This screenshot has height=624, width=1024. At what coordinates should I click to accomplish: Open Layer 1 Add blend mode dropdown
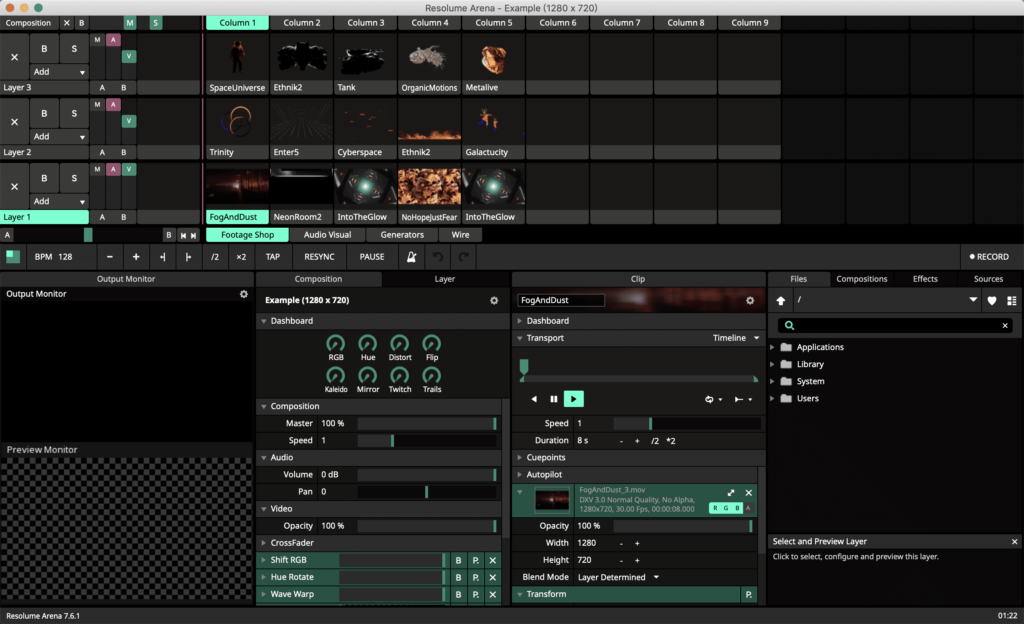click(x=59, y=201)
